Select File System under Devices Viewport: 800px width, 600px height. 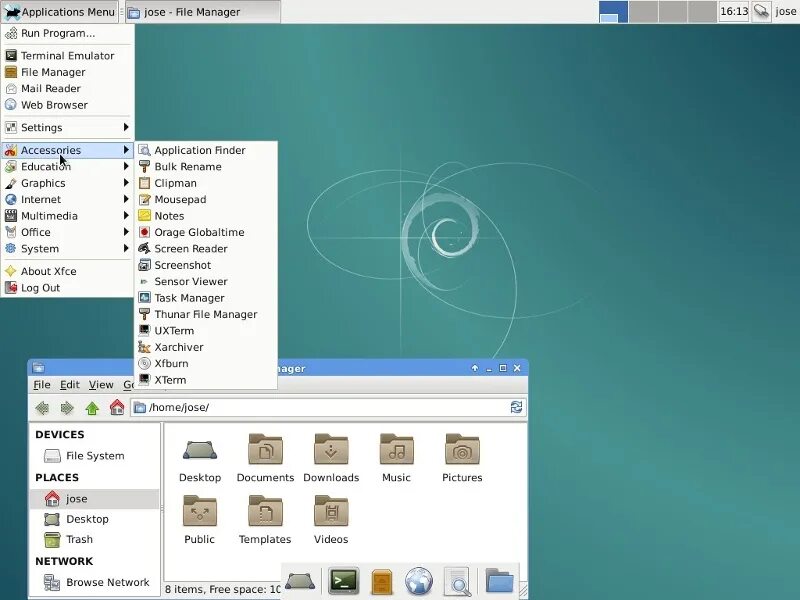[95, 456]
